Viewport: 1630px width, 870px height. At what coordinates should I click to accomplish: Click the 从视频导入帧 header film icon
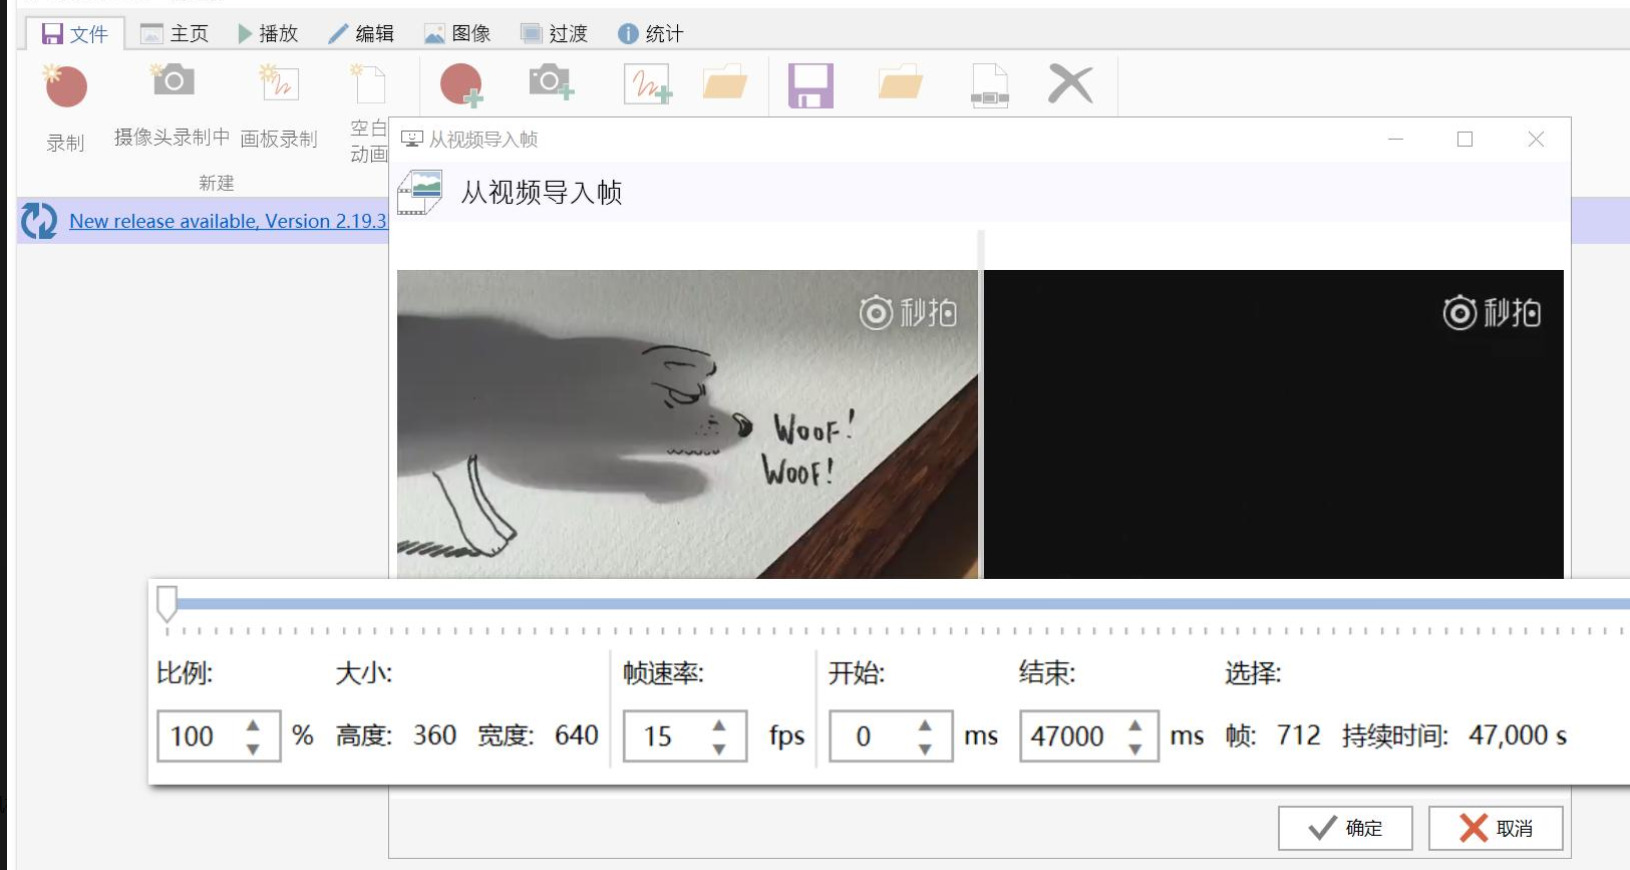pos(420,193)
